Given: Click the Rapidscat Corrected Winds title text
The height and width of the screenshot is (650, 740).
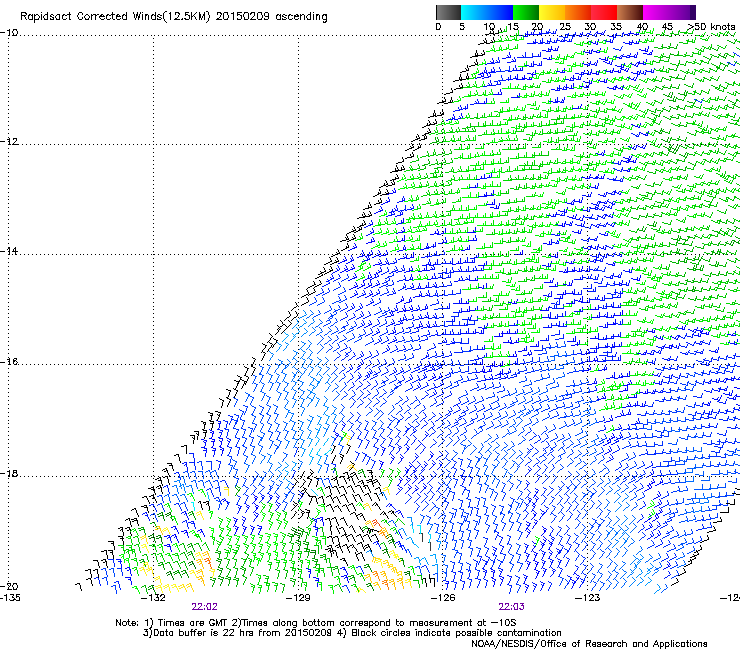Looking at the screenshot, I should click(174, 17).
